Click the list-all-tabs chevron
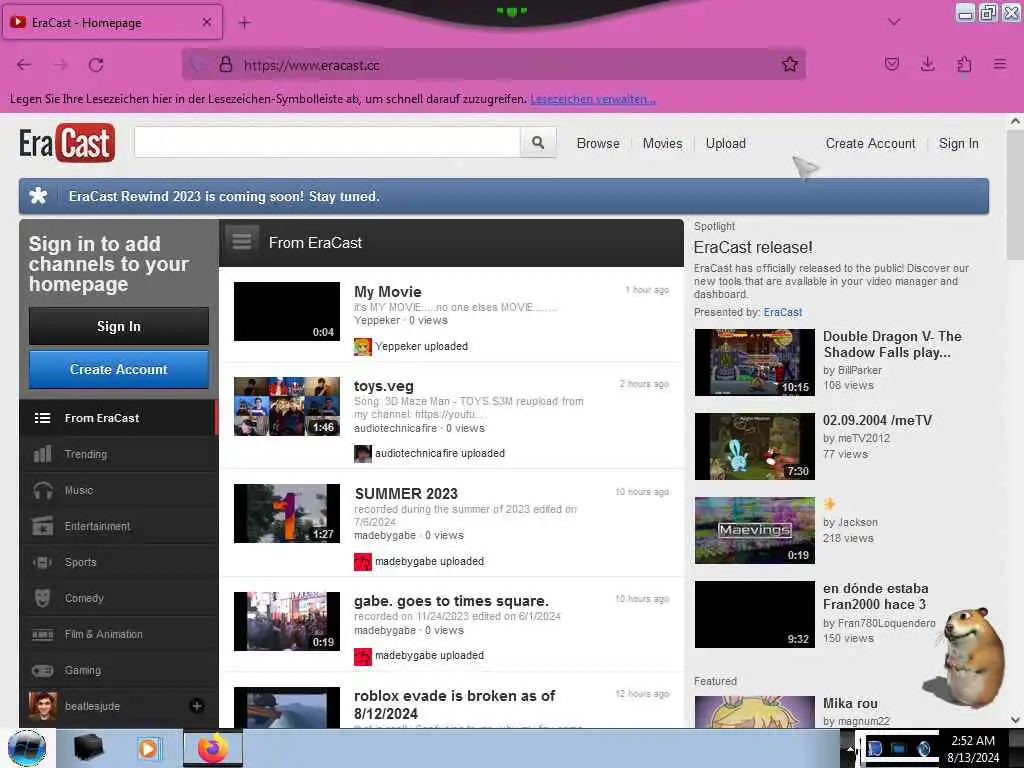 (x=894, y=22)
